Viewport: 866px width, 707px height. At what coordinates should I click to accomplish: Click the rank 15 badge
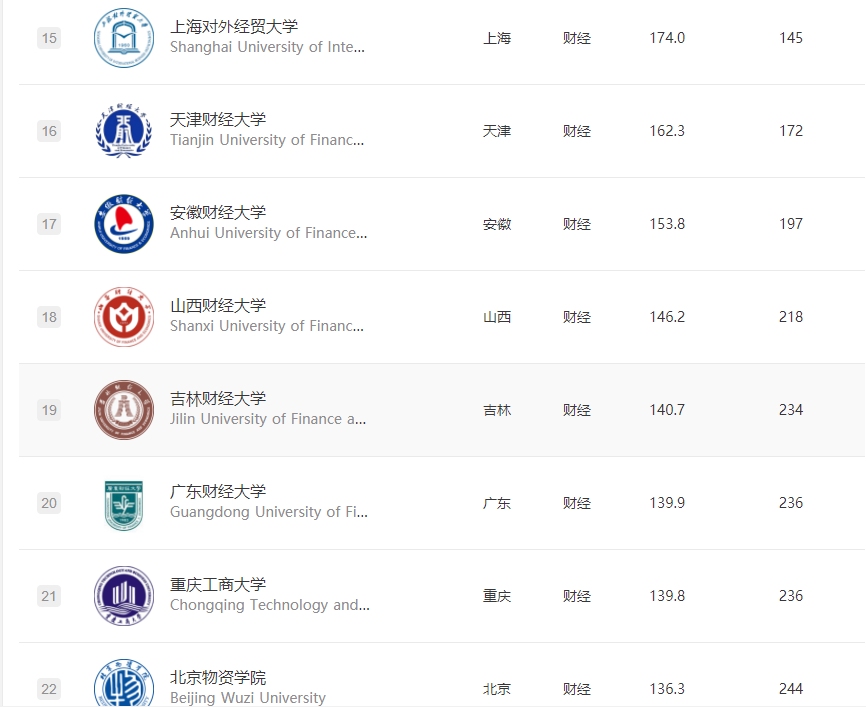[49, 38]
